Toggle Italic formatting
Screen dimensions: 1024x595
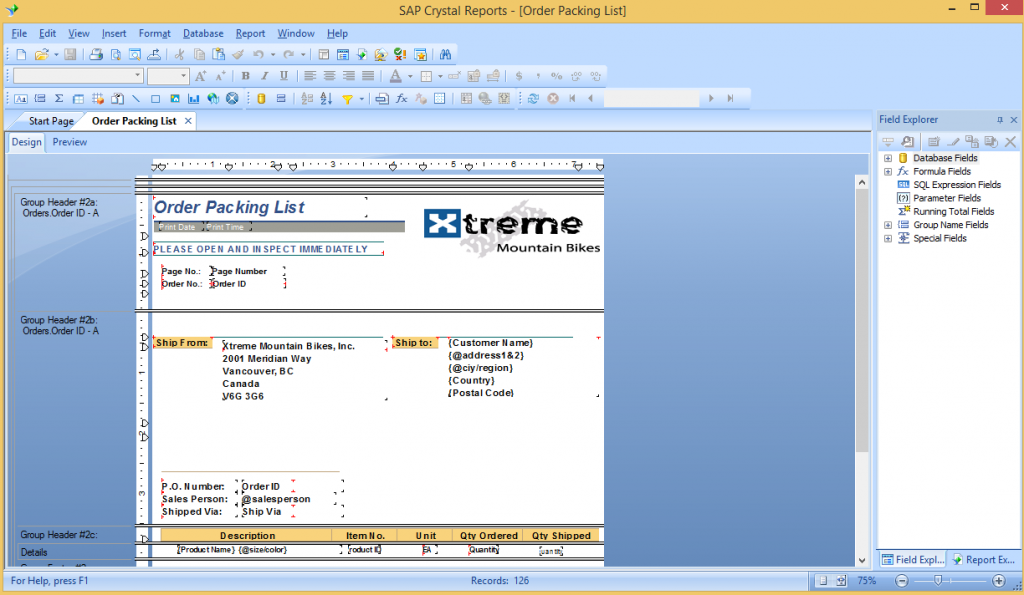264,76
